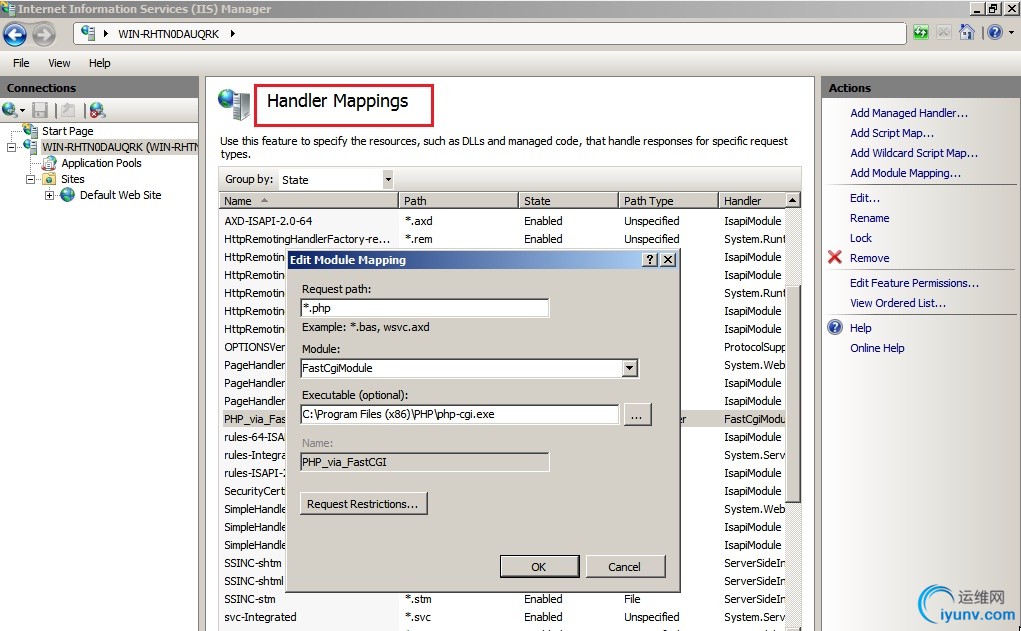This screenshot has width=1021, height=631.
Task: Sort by the State column header
Action: coord(568,201)
